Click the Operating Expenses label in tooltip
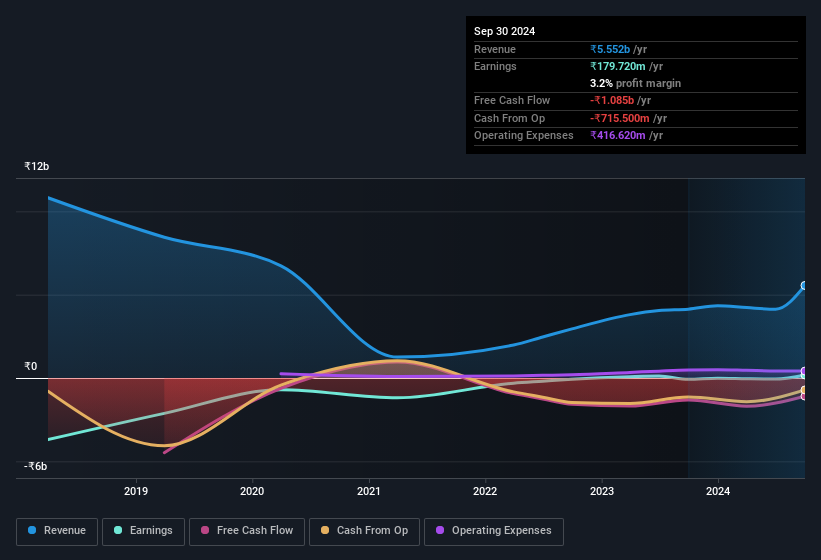The image size is (821, 560). coord(524,136)
